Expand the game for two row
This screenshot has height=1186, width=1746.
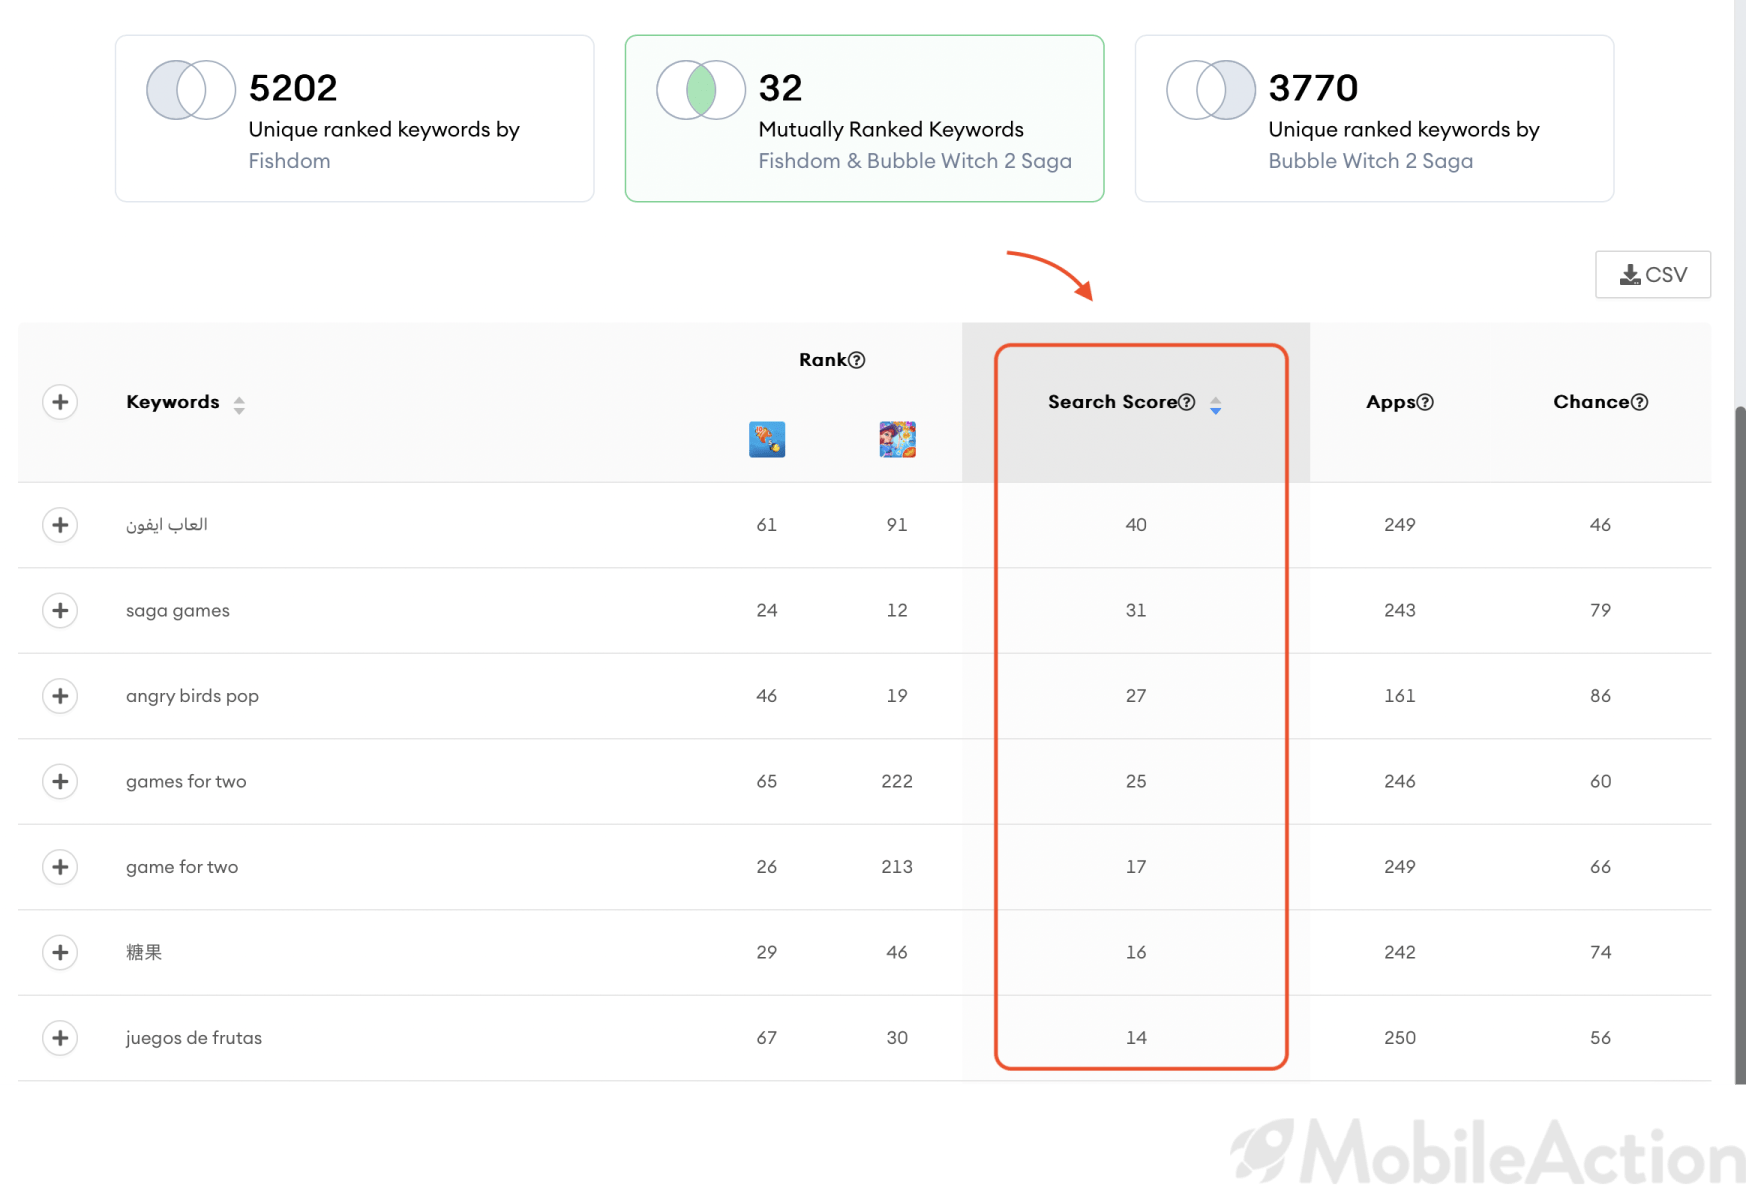tap(60, 867)
